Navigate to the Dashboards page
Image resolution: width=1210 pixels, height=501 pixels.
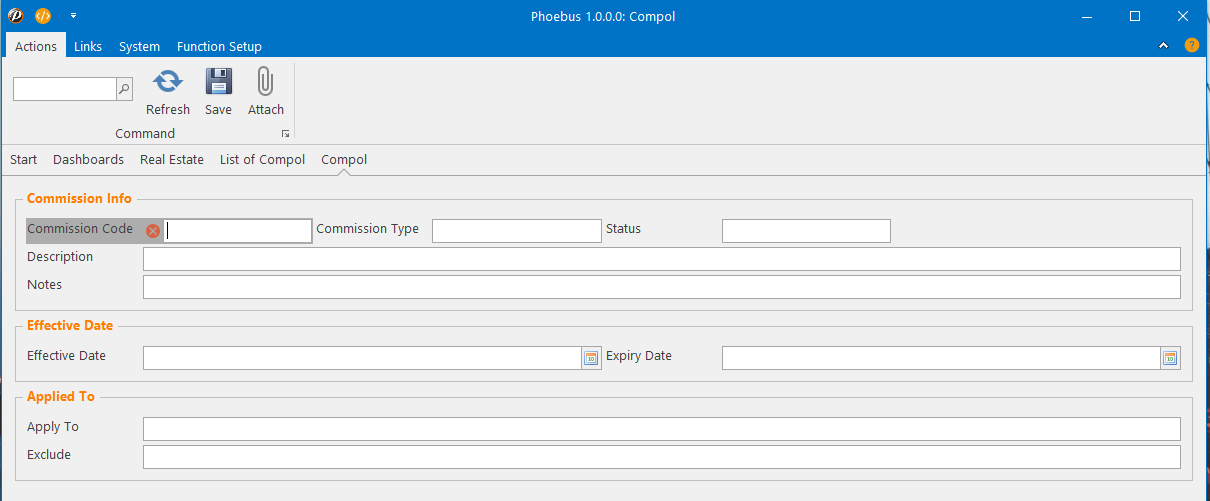click(88, 160)
